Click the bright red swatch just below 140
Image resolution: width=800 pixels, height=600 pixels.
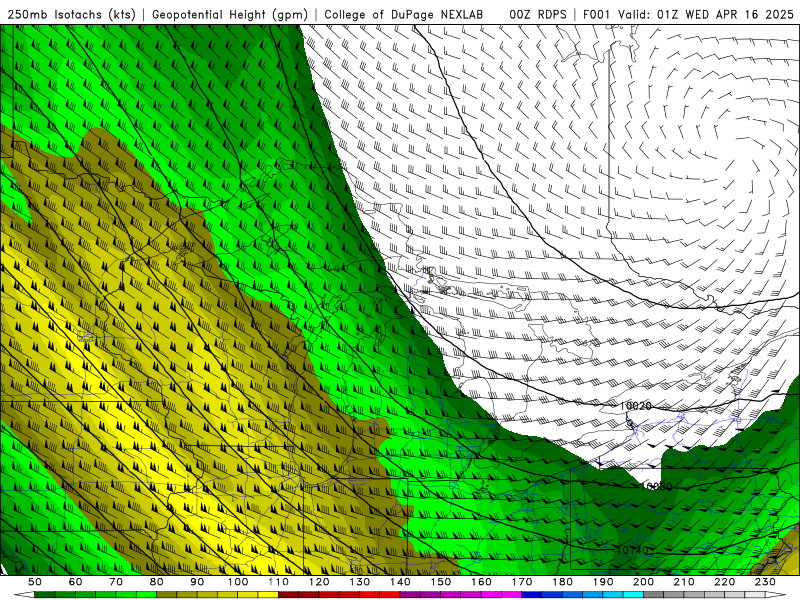[x=390, y=594]
